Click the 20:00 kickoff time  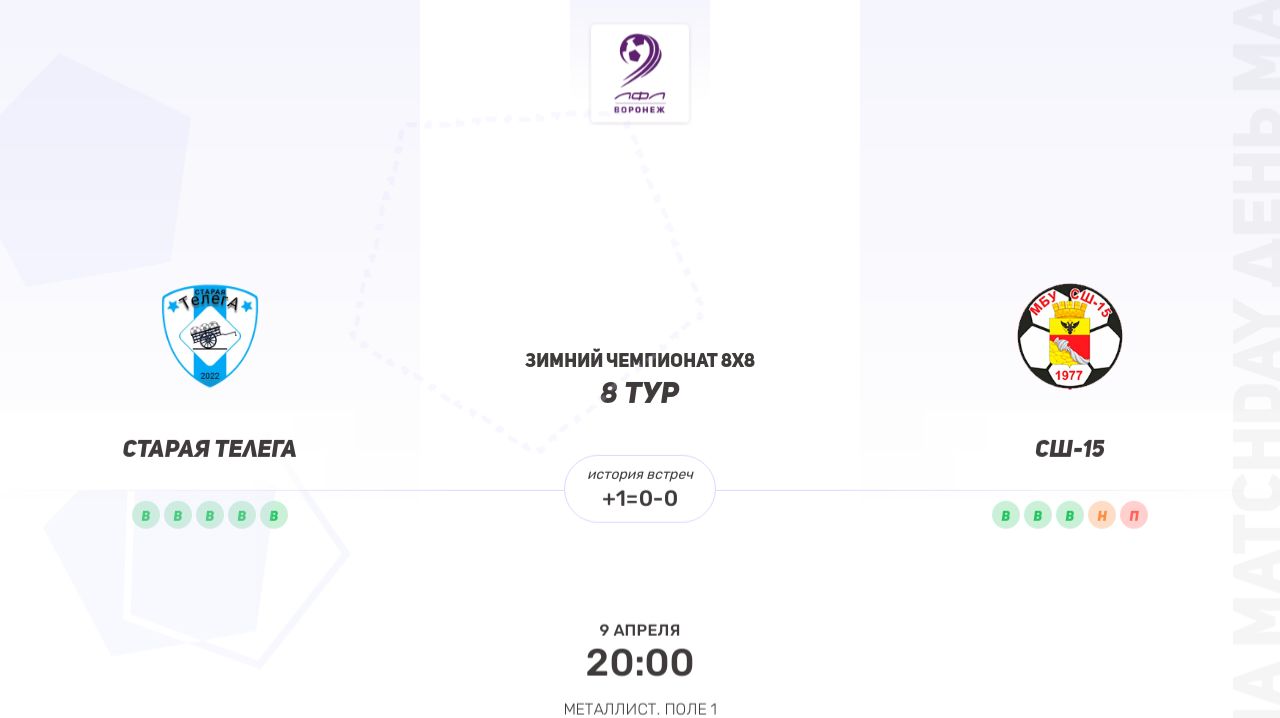tap(640, 663)
